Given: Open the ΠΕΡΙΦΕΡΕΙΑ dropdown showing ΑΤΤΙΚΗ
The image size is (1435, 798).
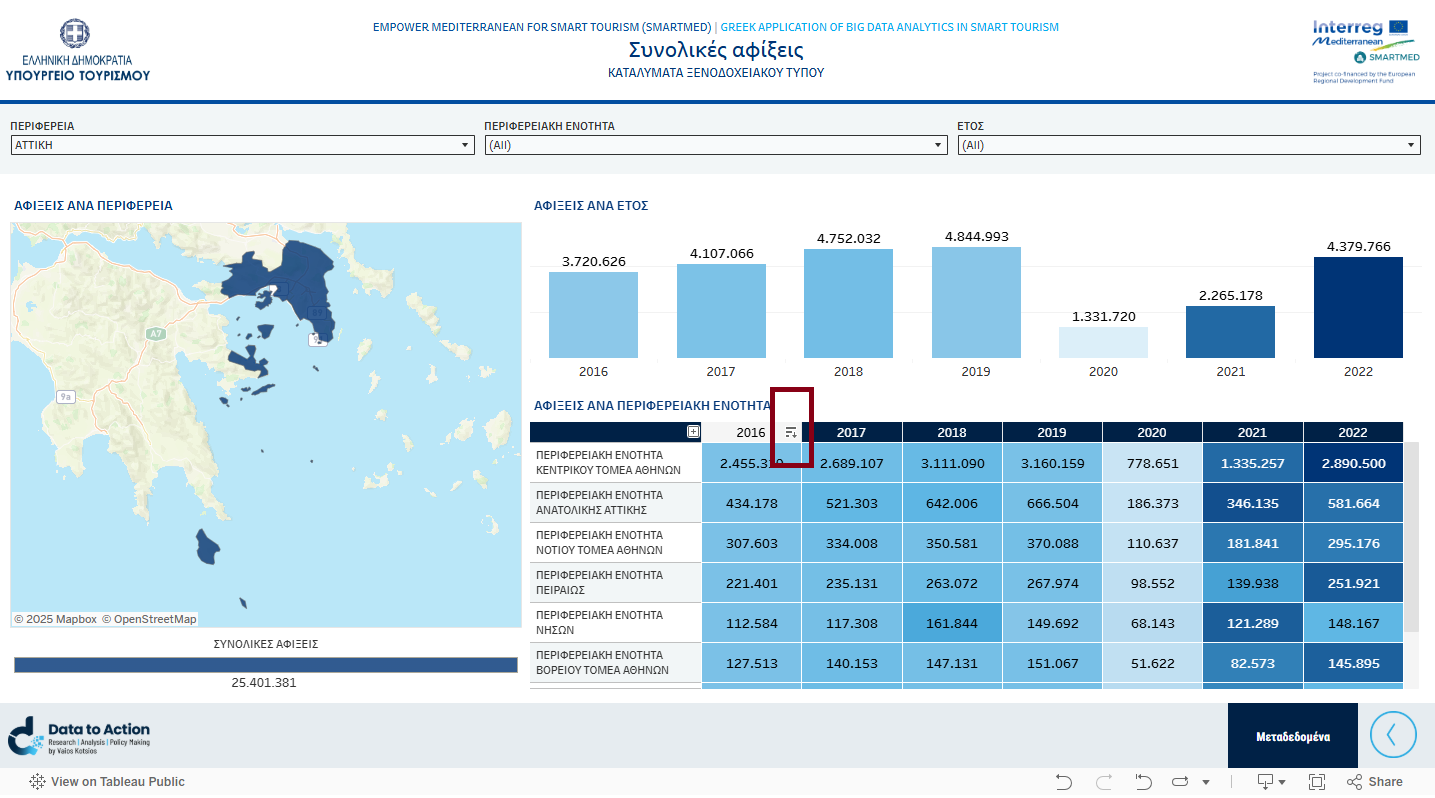Looking at the screenshot, I should [x=242, y=145].
